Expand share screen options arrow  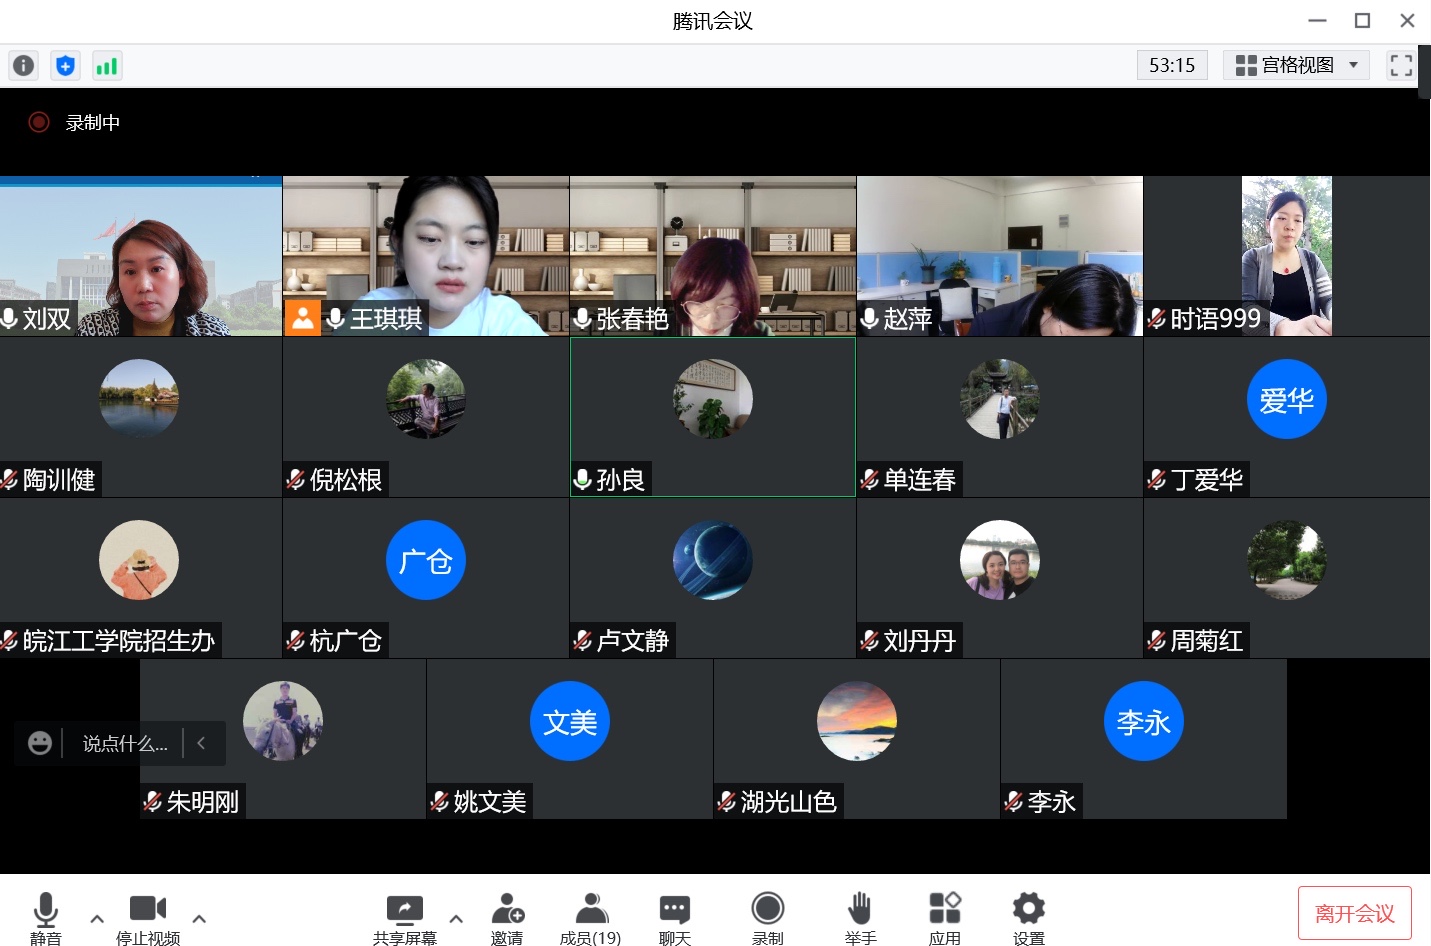[456, 918]
